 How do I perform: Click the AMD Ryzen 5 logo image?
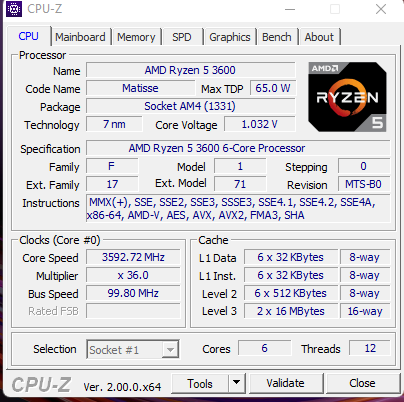(347, 97)
